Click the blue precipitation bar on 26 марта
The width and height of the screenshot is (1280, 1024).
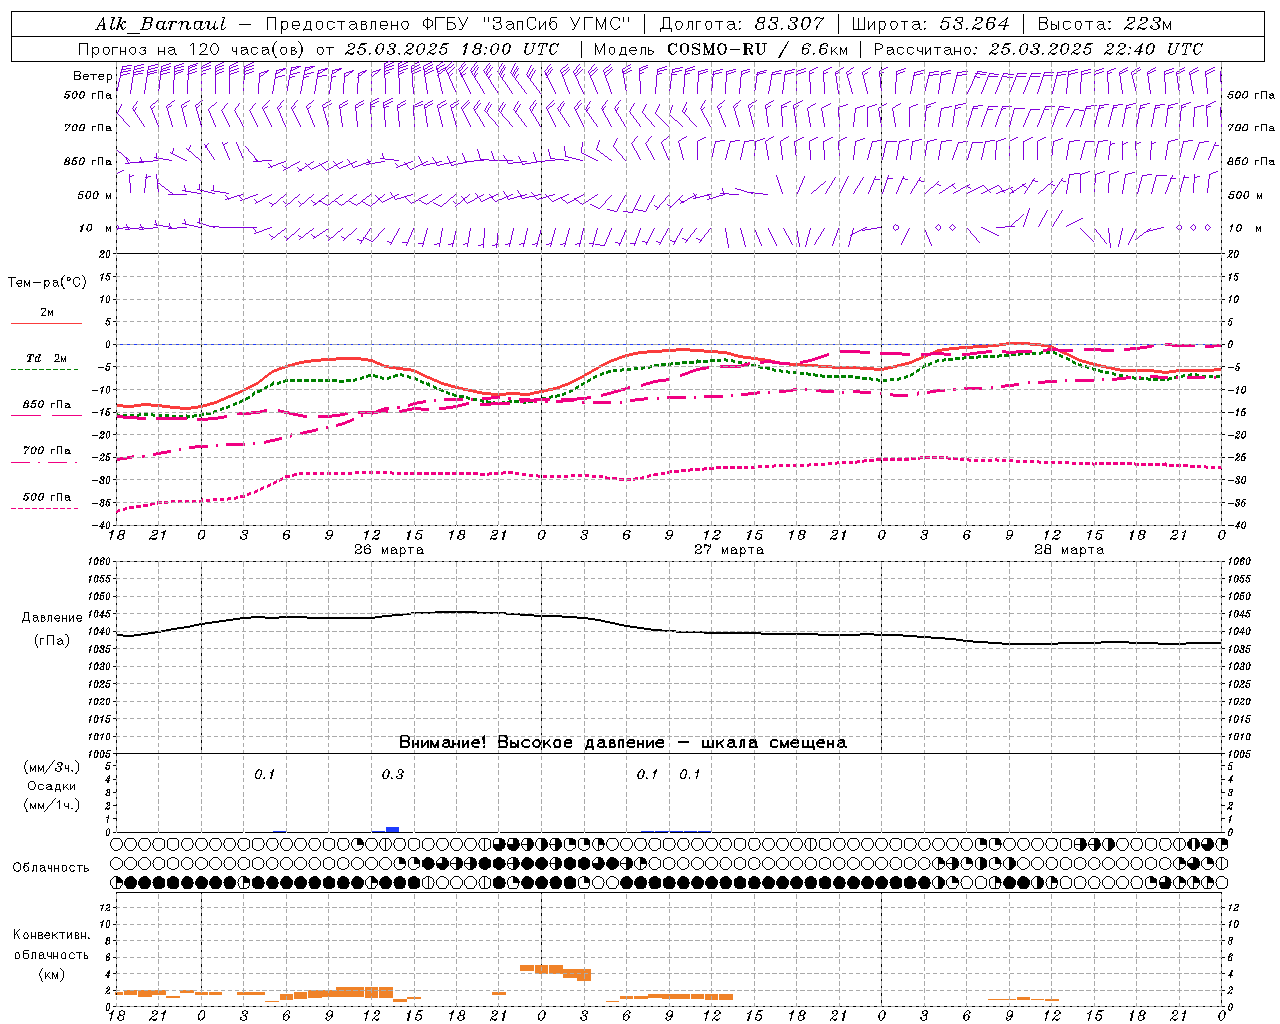[x=393, y=829]
